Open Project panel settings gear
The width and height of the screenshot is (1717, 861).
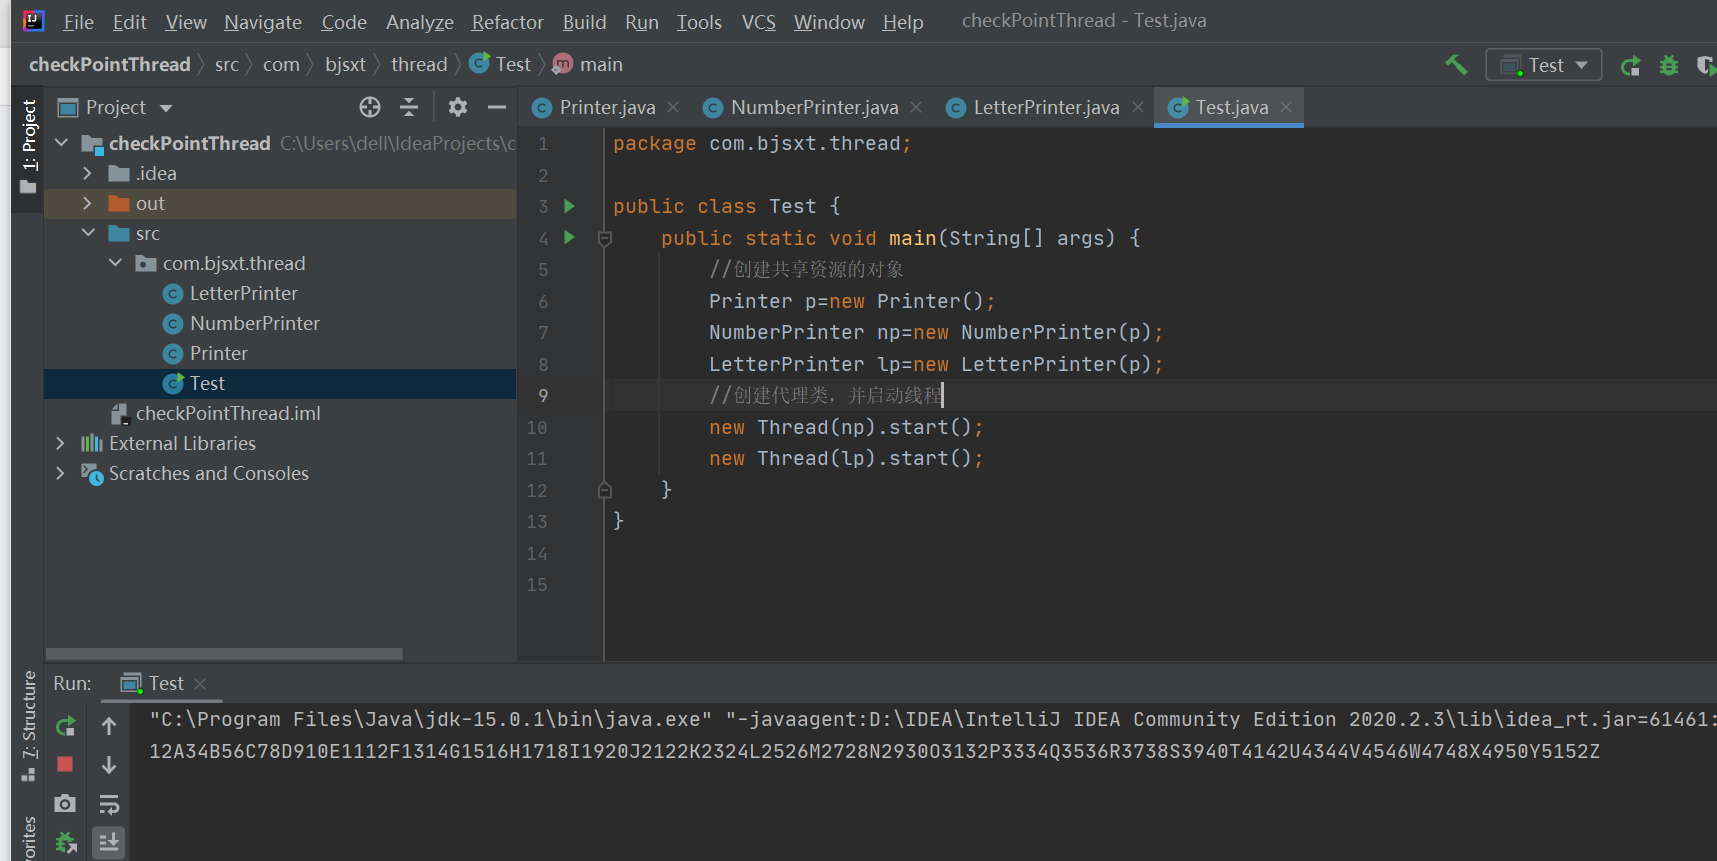[x=458, y=107]
